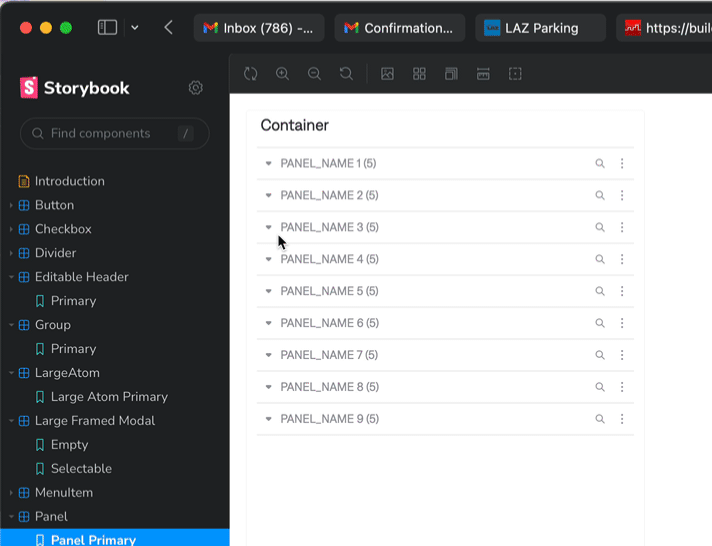This screenshot has height=546, width=712.
Task: Zoom in on the story canvas
Action: point(283,74)
